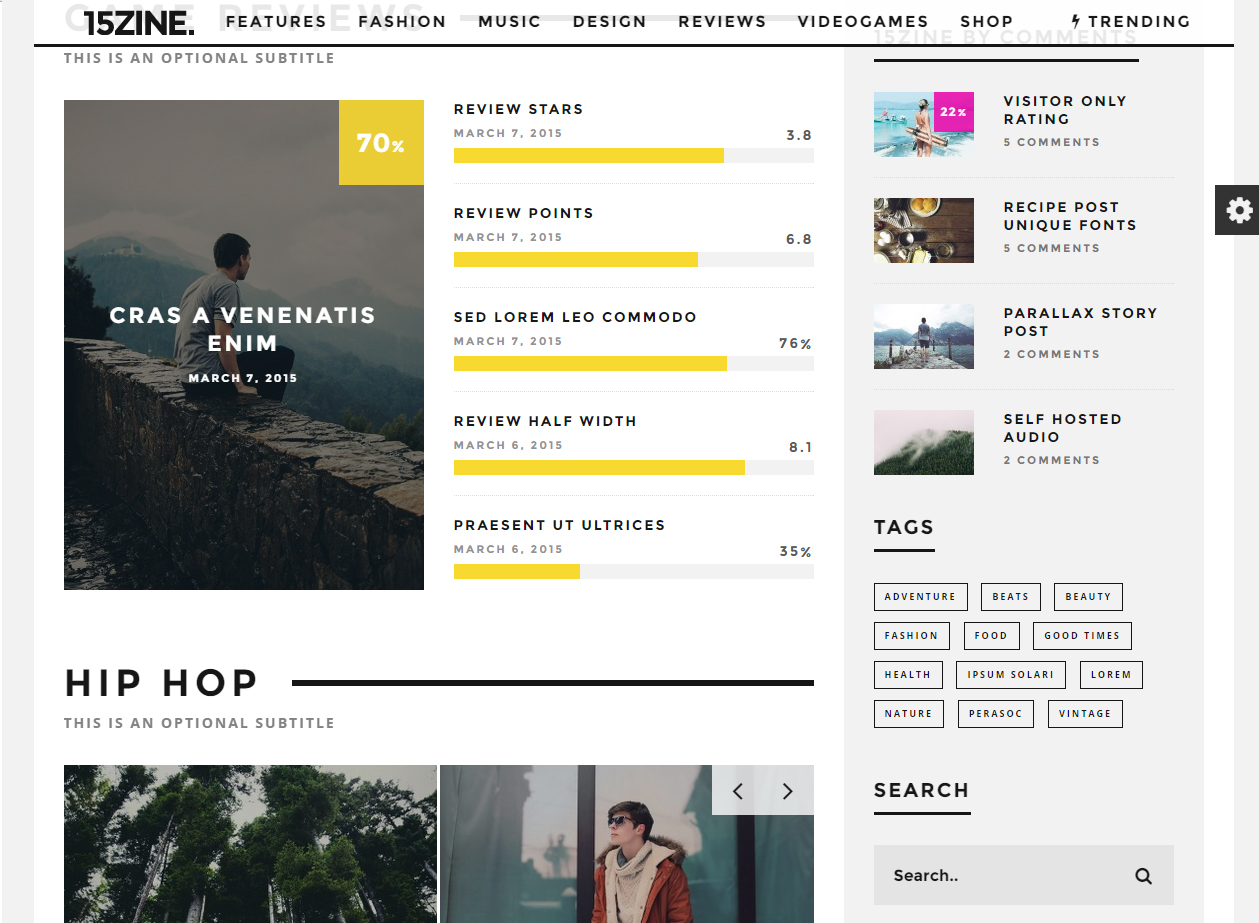
Task: Open Self Hosted Audio post
Action: pyautogui.click(x=1062, y=428)
